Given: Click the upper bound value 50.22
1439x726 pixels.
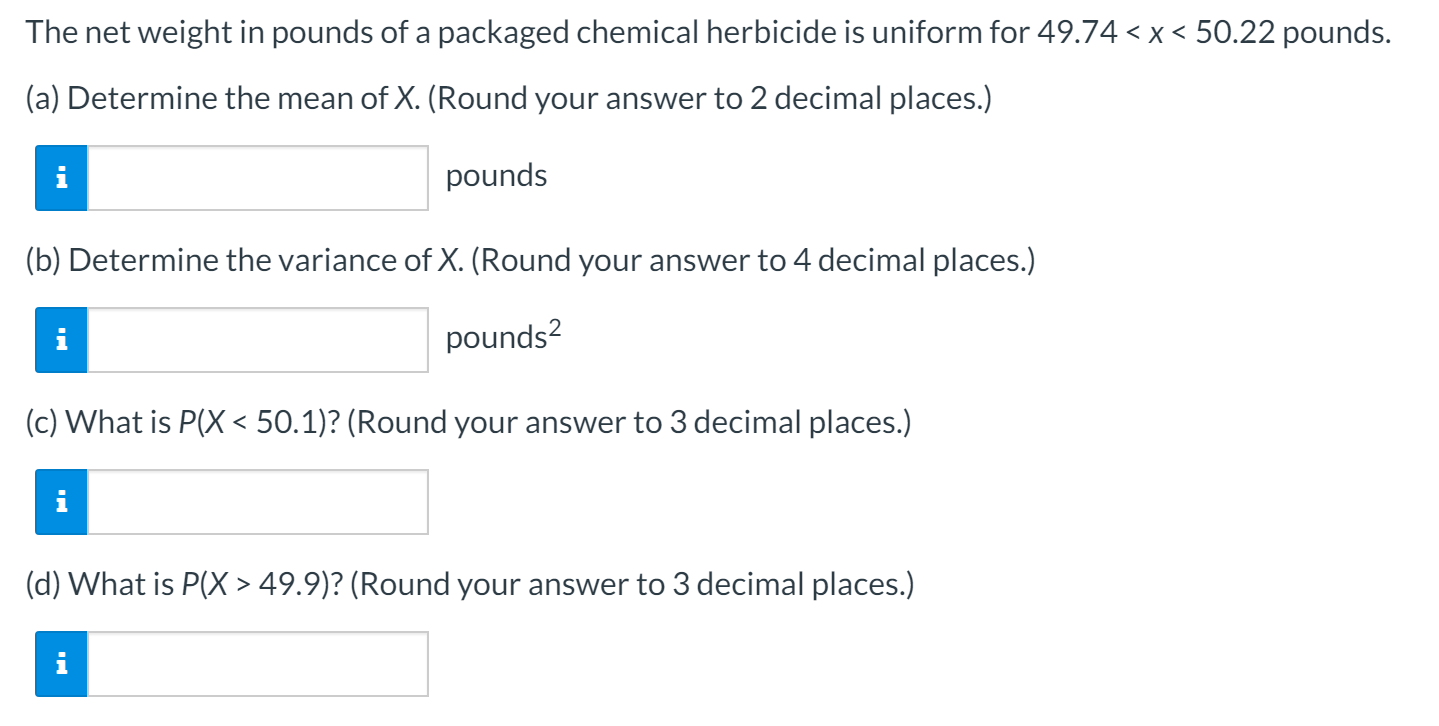Looking at the screenshot, I should coord(1235,35).
